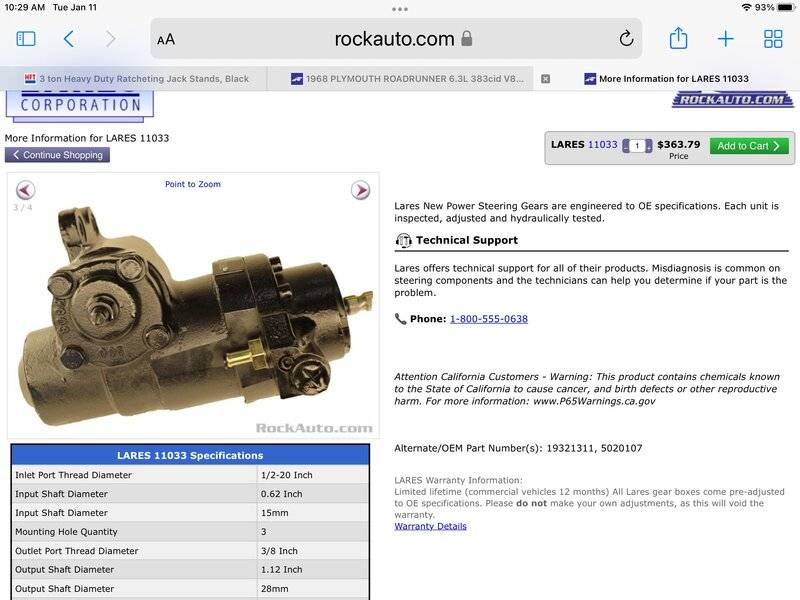Tap the 1-800-555-0638 phone link
The height and width of the screenshot is (600, 800).
click(488, 319)
